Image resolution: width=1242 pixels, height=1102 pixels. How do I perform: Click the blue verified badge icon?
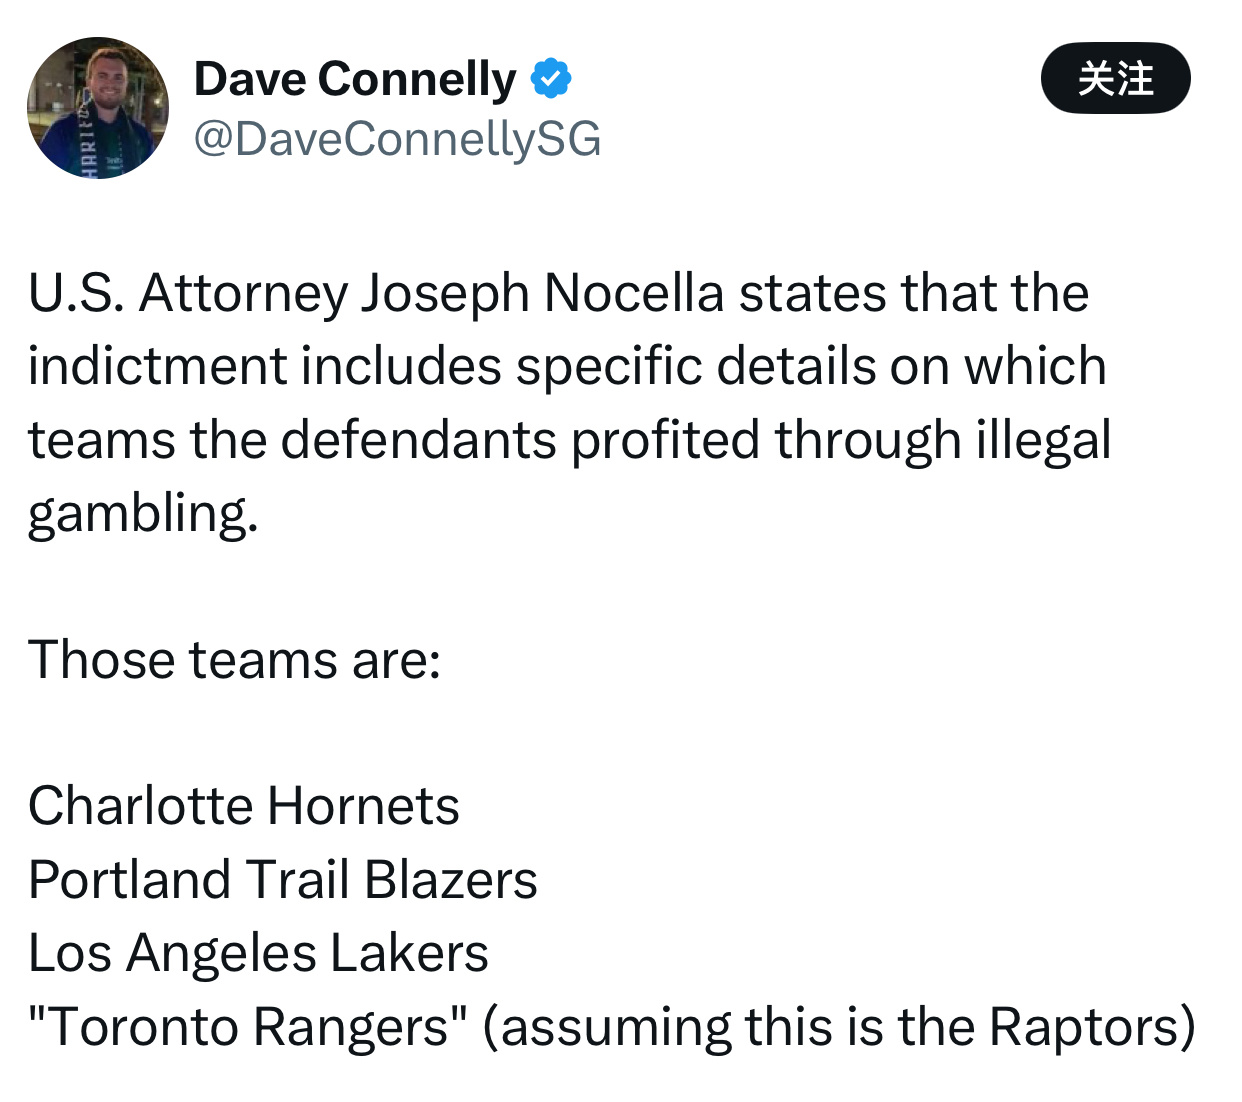tap(550, 79)
